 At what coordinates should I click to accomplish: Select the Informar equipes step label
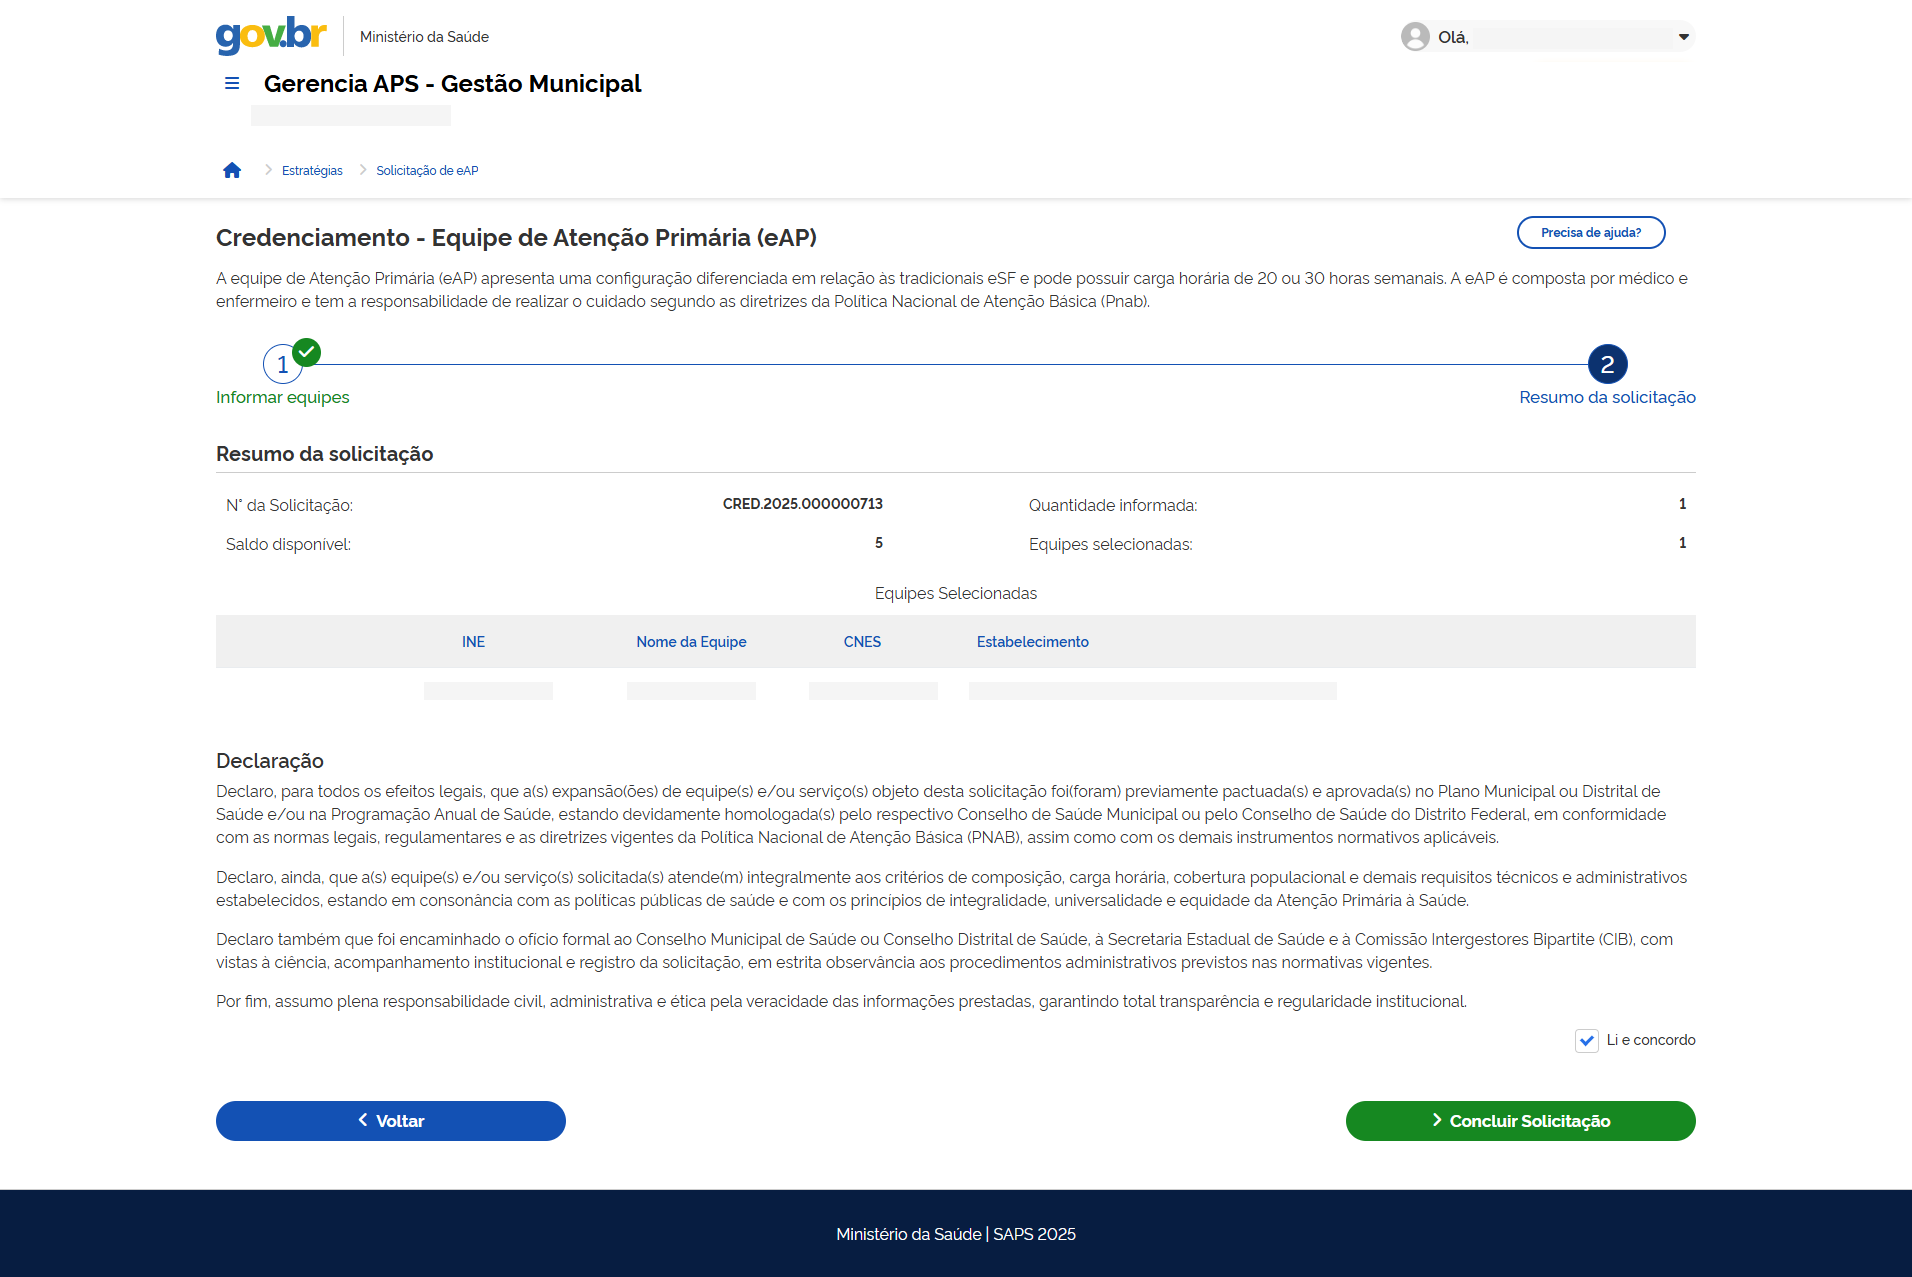[283, 398]
